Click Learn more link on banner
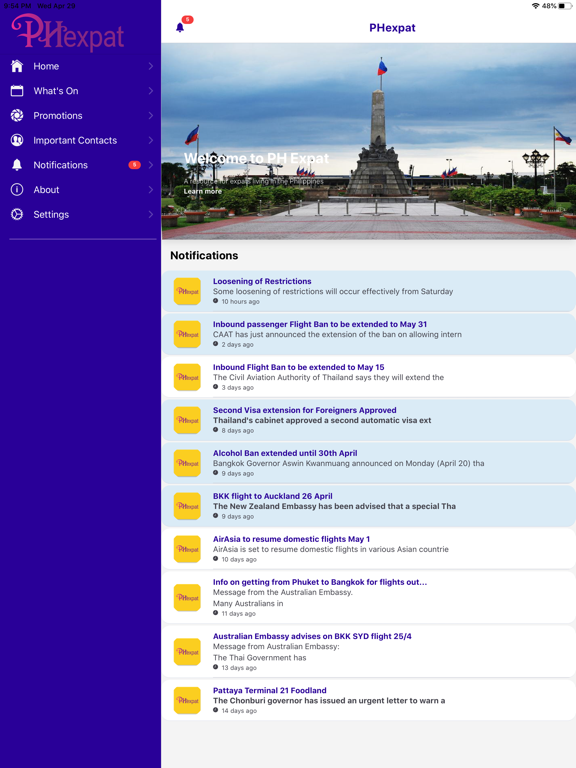Image resolution: width=576 pixels, height=768 pixels. pyautogui.click(x=202, y=191)
